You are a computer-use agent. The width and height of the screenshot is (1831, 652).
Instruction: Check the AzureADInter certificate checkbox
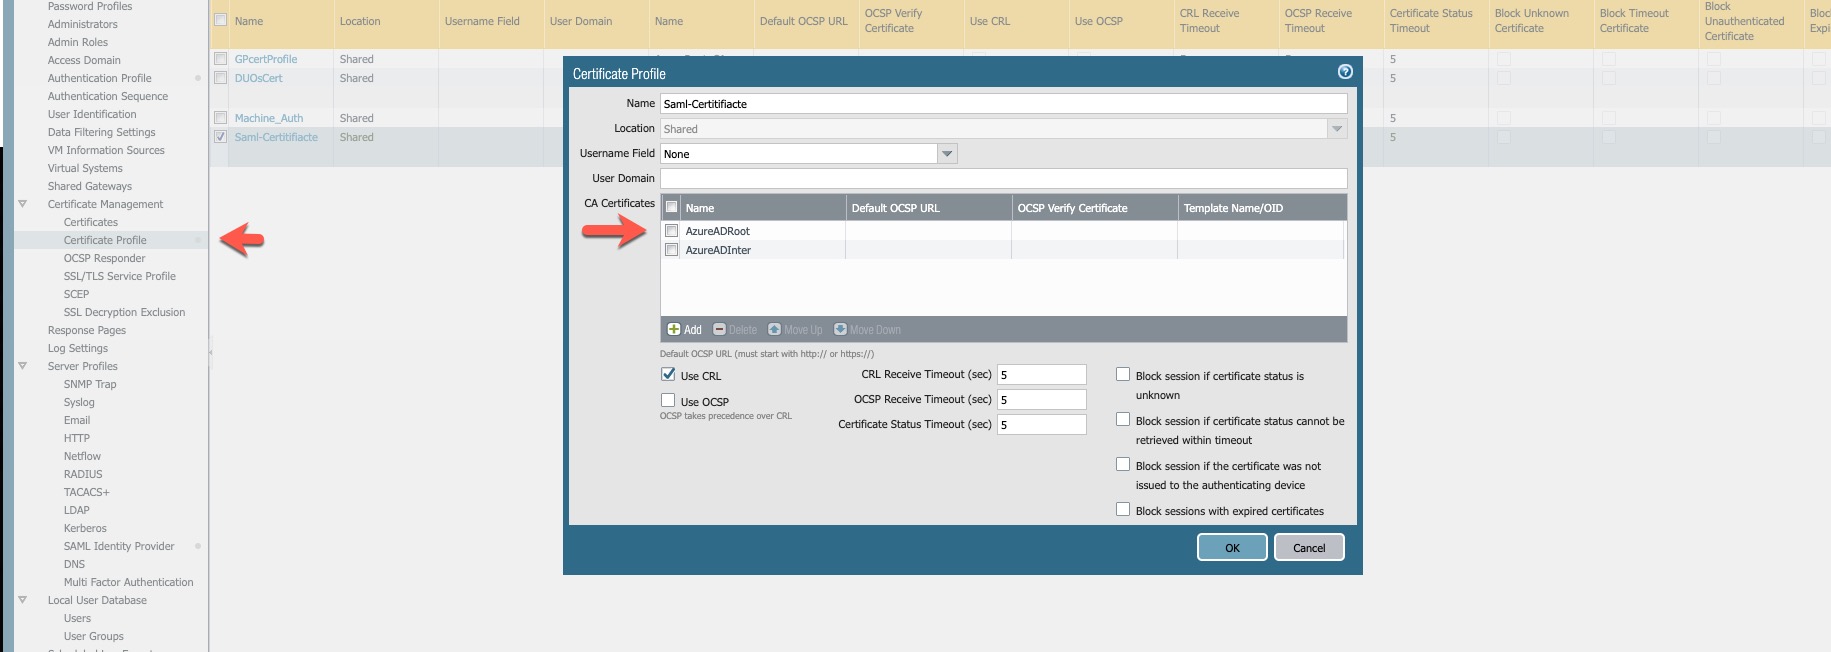(x=672, y=250)
